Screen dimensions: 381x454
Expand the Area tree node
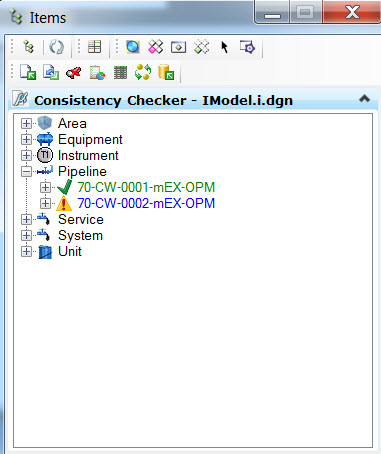(x=26, y=124)
